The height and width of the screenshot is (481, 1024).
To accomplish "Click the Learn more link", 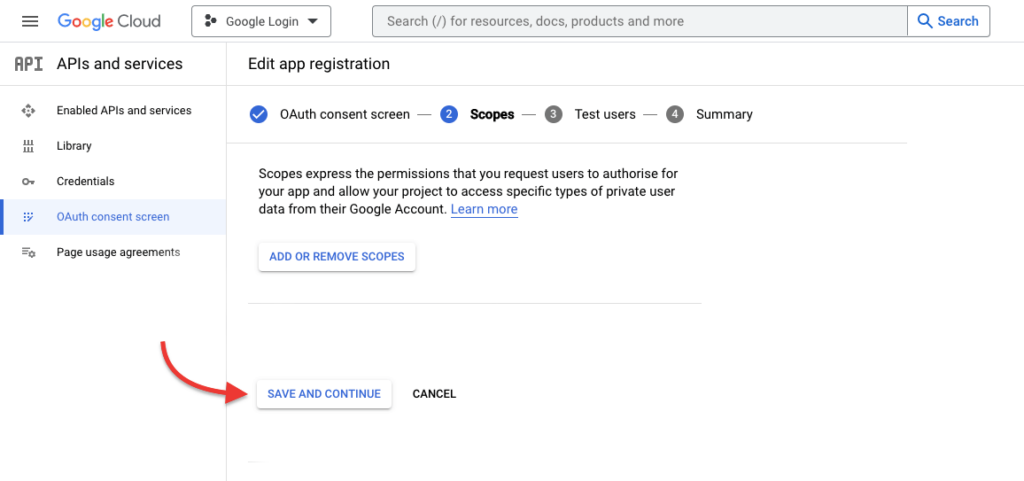I will pyautogui.click(x=484, y=209).
